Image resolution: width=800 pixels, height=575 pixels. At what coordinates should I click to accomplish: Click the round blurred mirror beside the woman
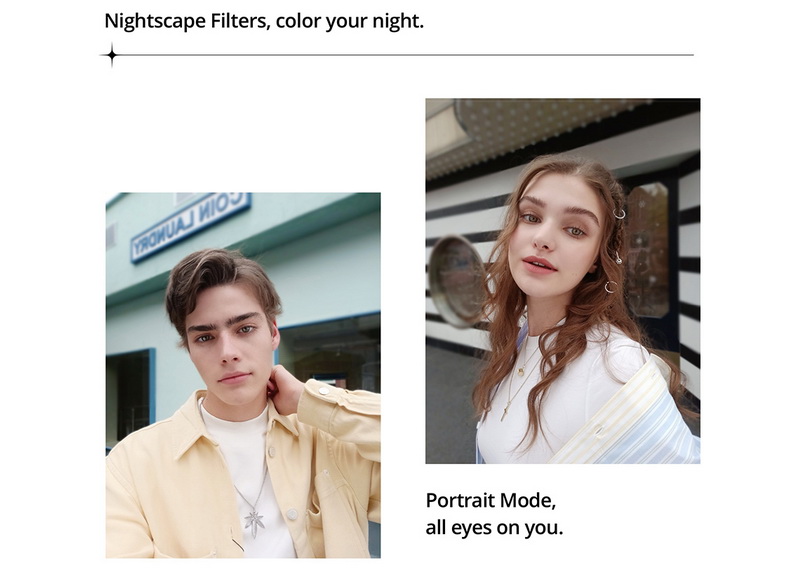457,281
